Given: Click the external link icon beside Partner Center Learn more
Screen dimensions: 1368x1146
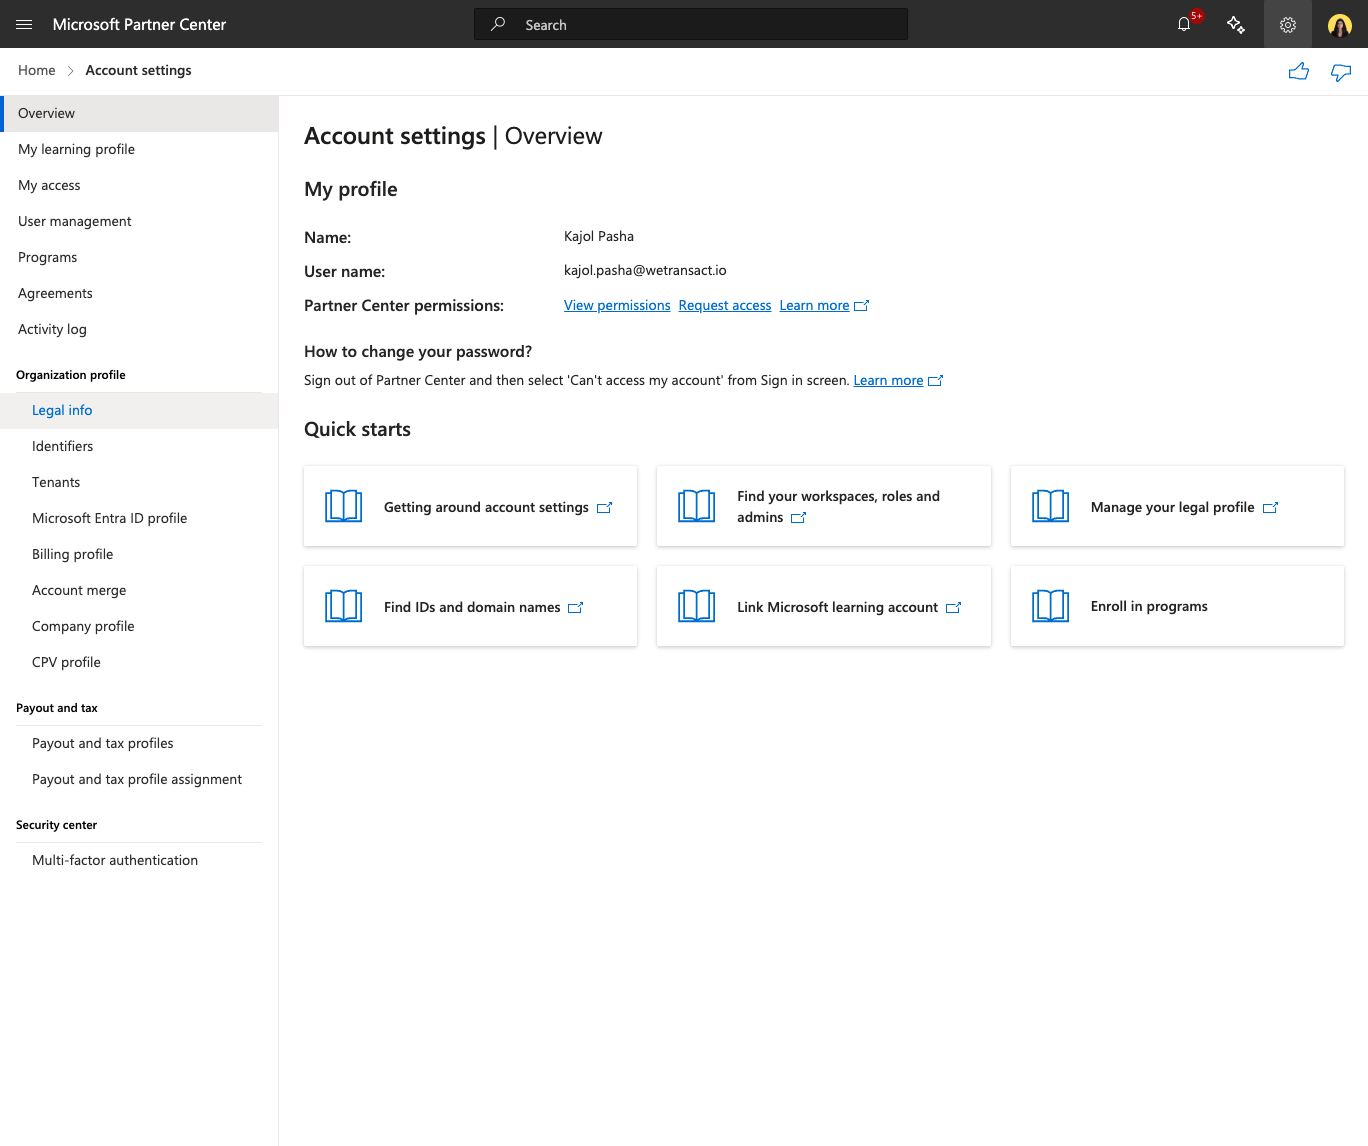Looking at the screenshot, I should point(861,306).
